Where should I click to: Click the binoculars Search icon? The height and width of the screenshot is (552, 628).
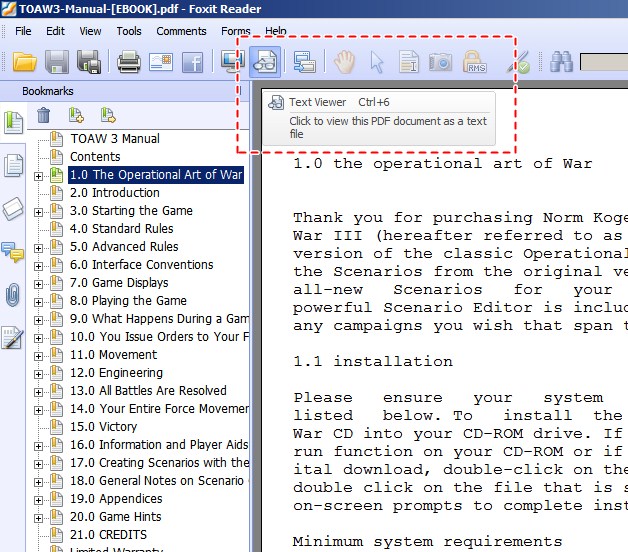pos(562,62)
